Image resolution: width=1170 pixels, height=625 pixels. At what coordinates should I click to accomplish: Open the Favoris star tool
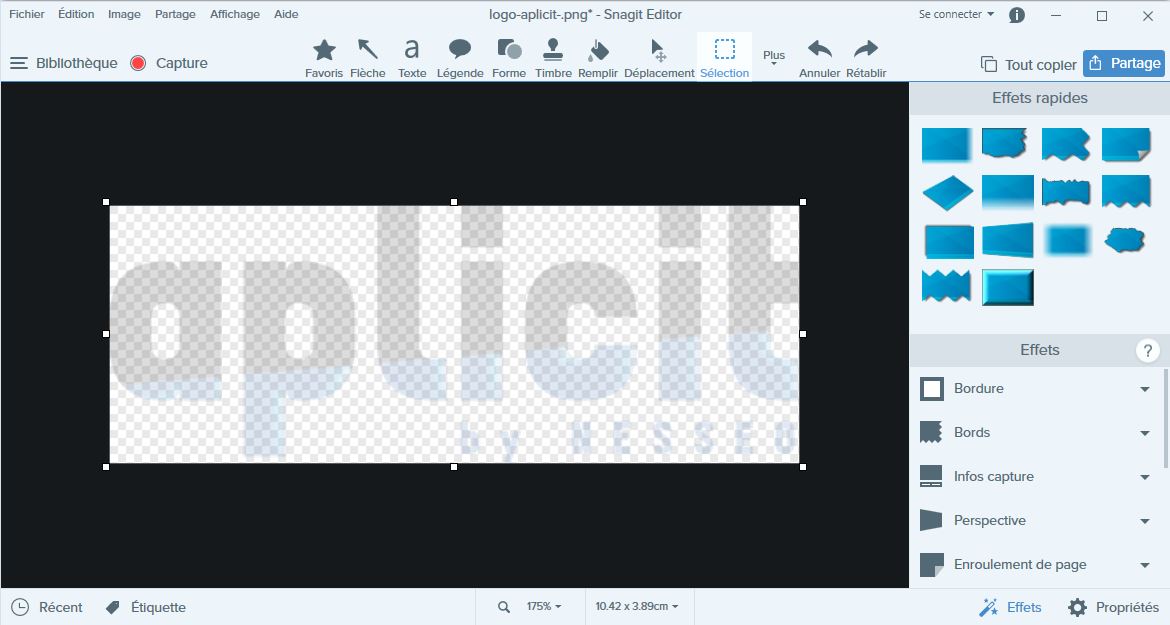click(324, 57)
